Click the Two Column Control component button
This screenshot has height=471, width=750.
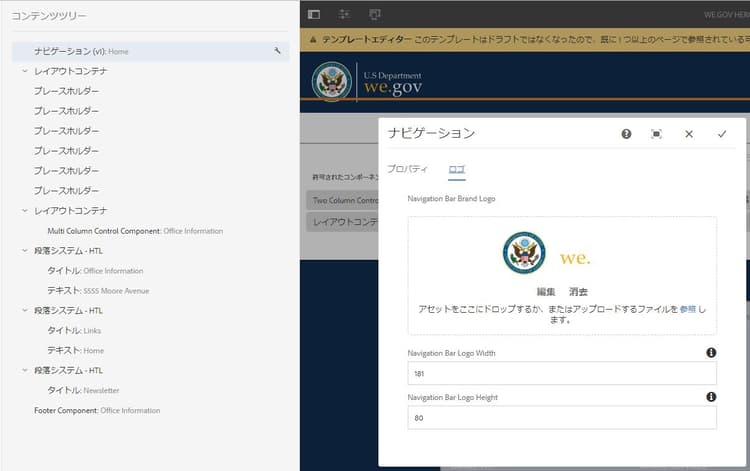[x=342, y=200]
